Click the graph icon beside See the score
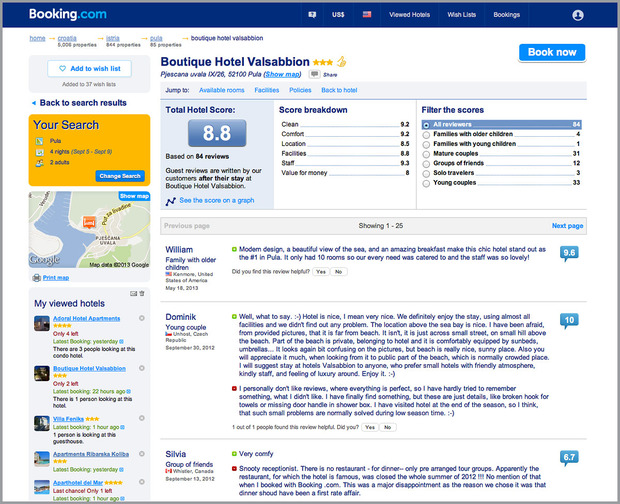Viewport: 620px width, 504px height. pos(170,201)
